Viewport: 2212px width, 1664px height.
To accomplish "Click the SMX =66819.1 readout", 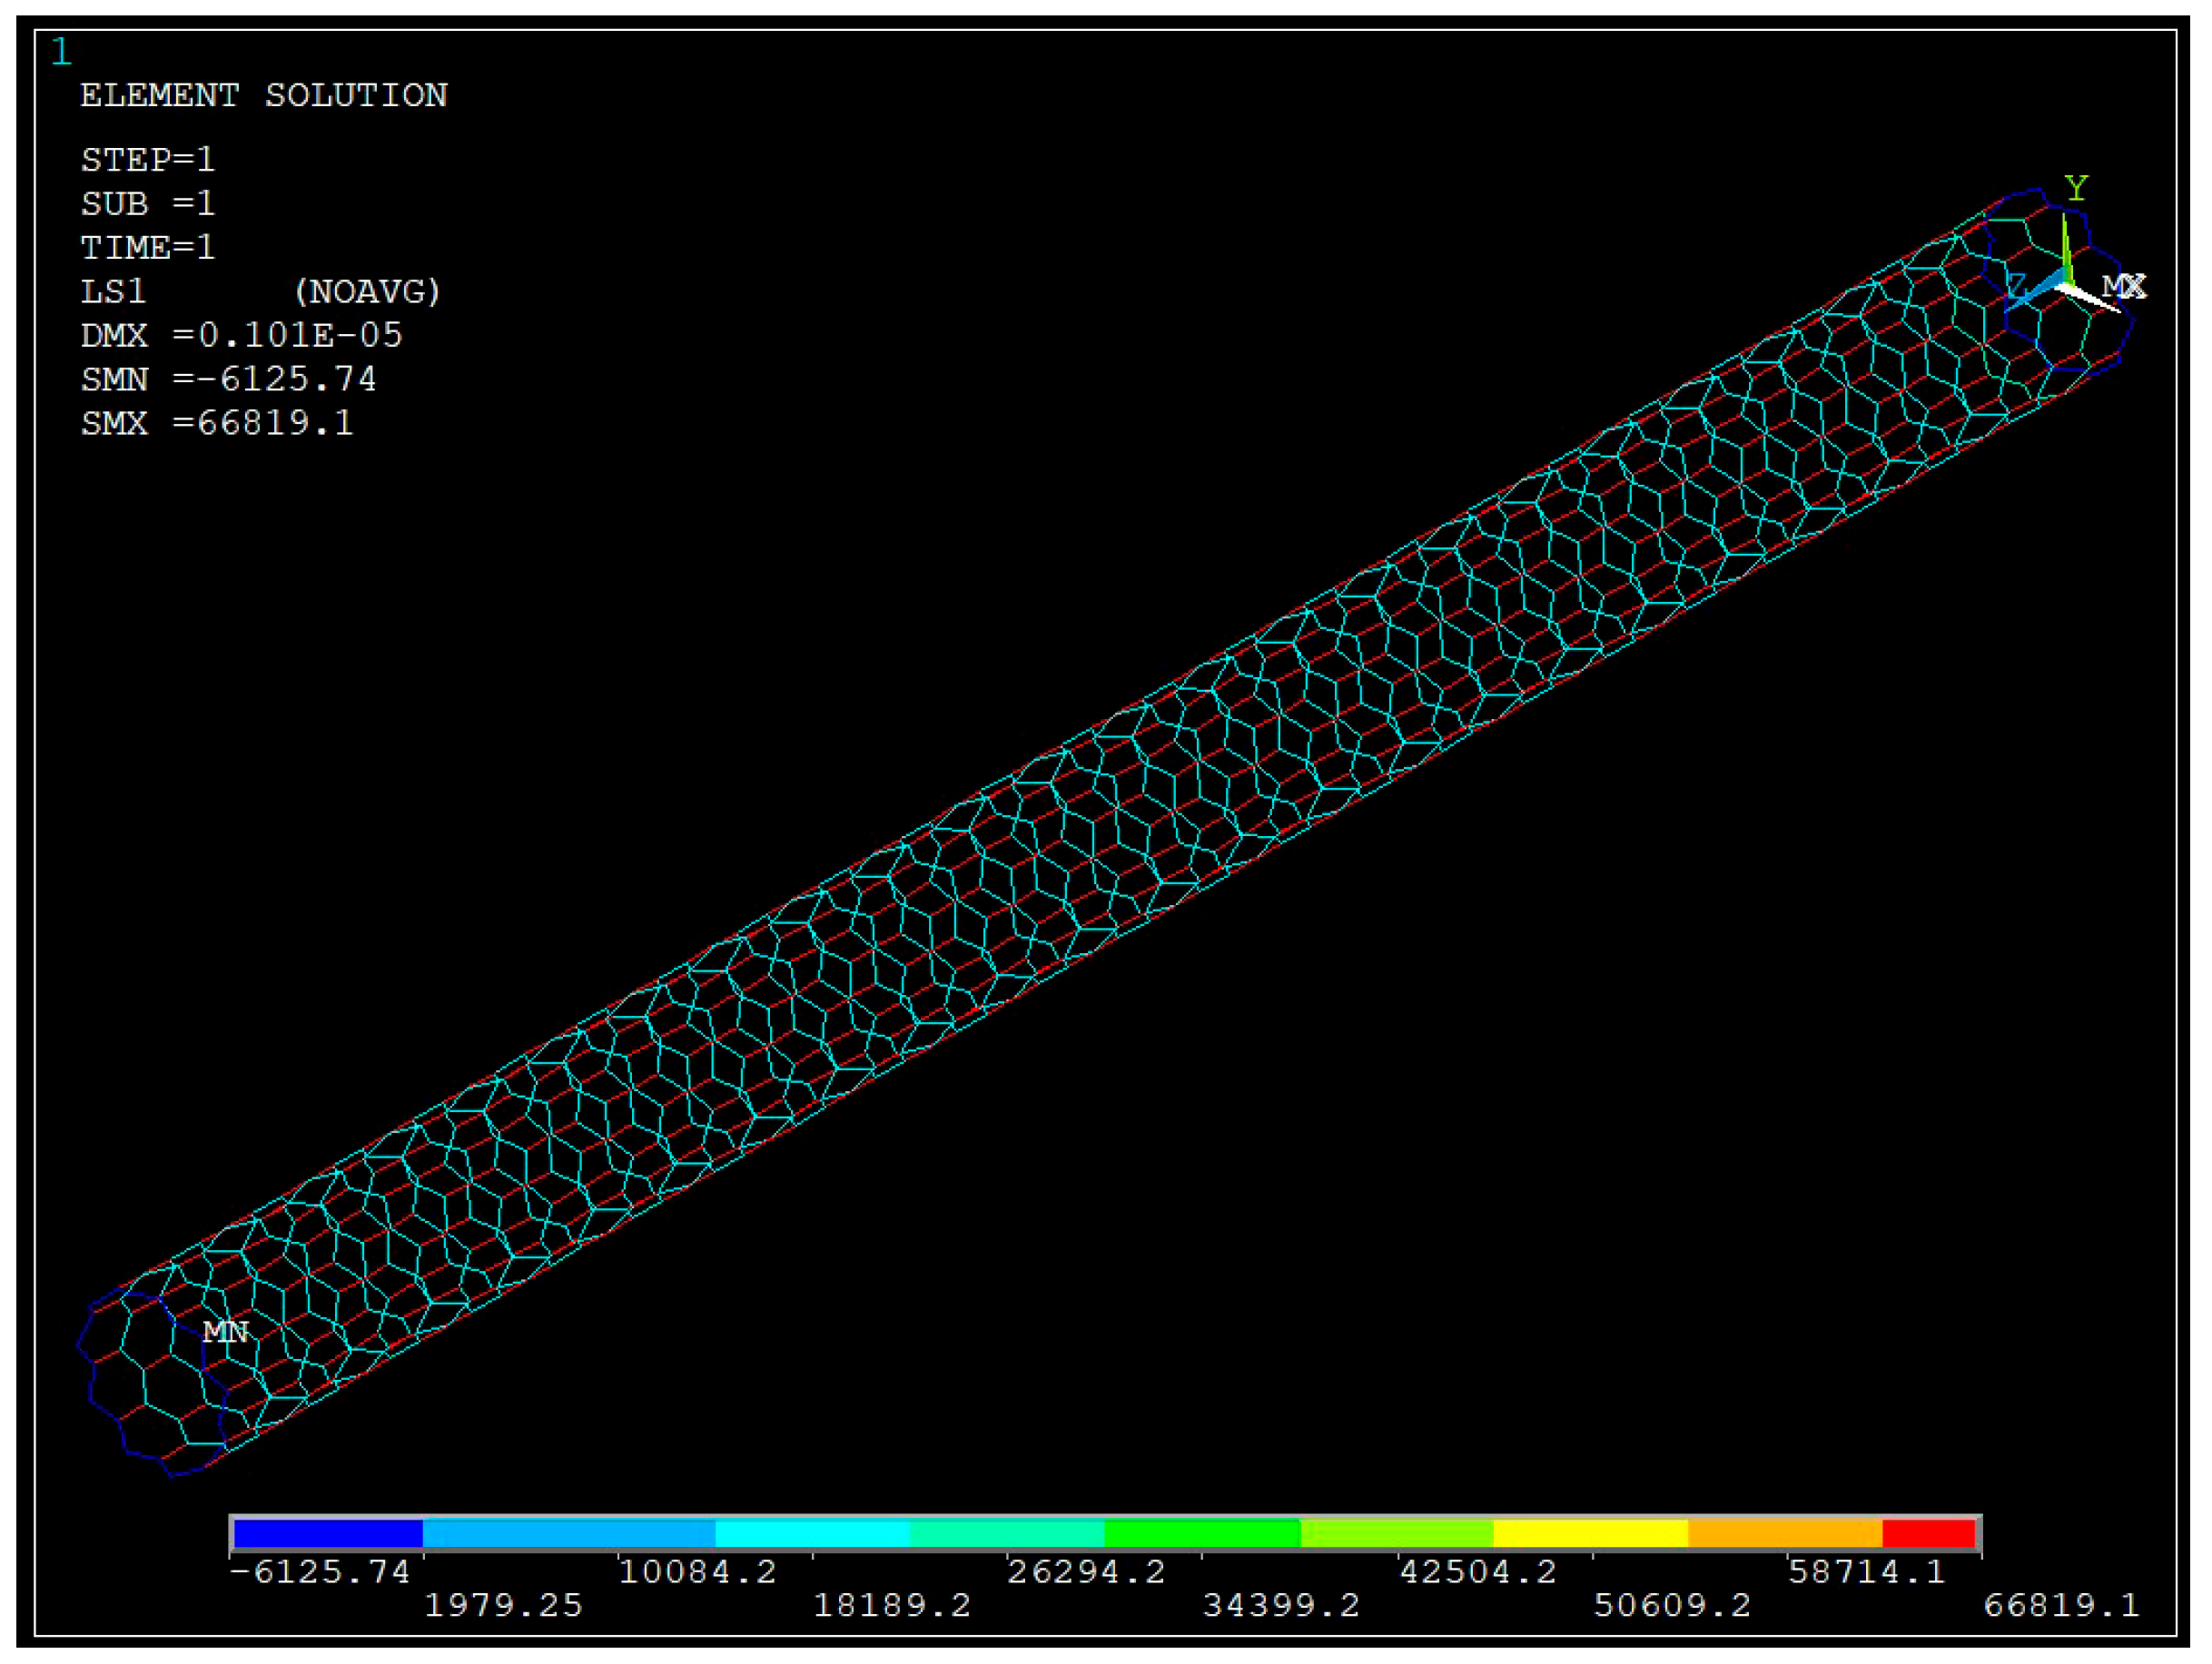I will coord(217,423).
